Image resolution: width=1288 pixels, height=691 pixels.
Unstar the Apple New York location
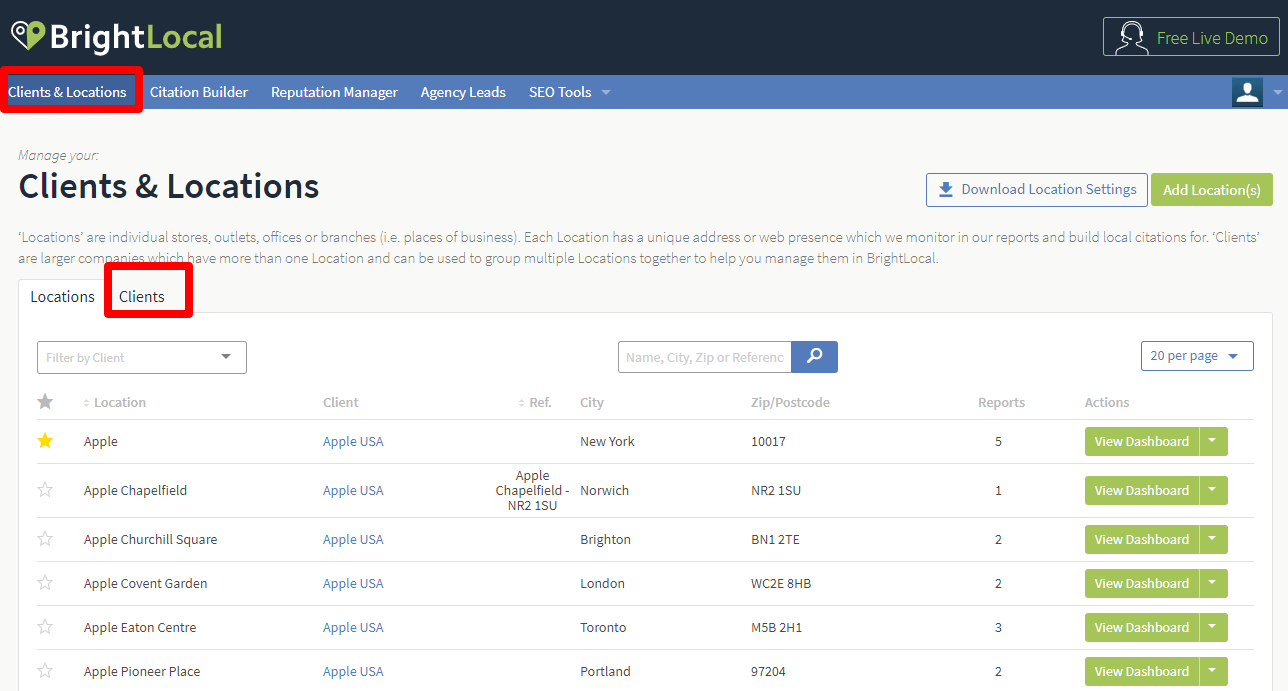point(45,441)
